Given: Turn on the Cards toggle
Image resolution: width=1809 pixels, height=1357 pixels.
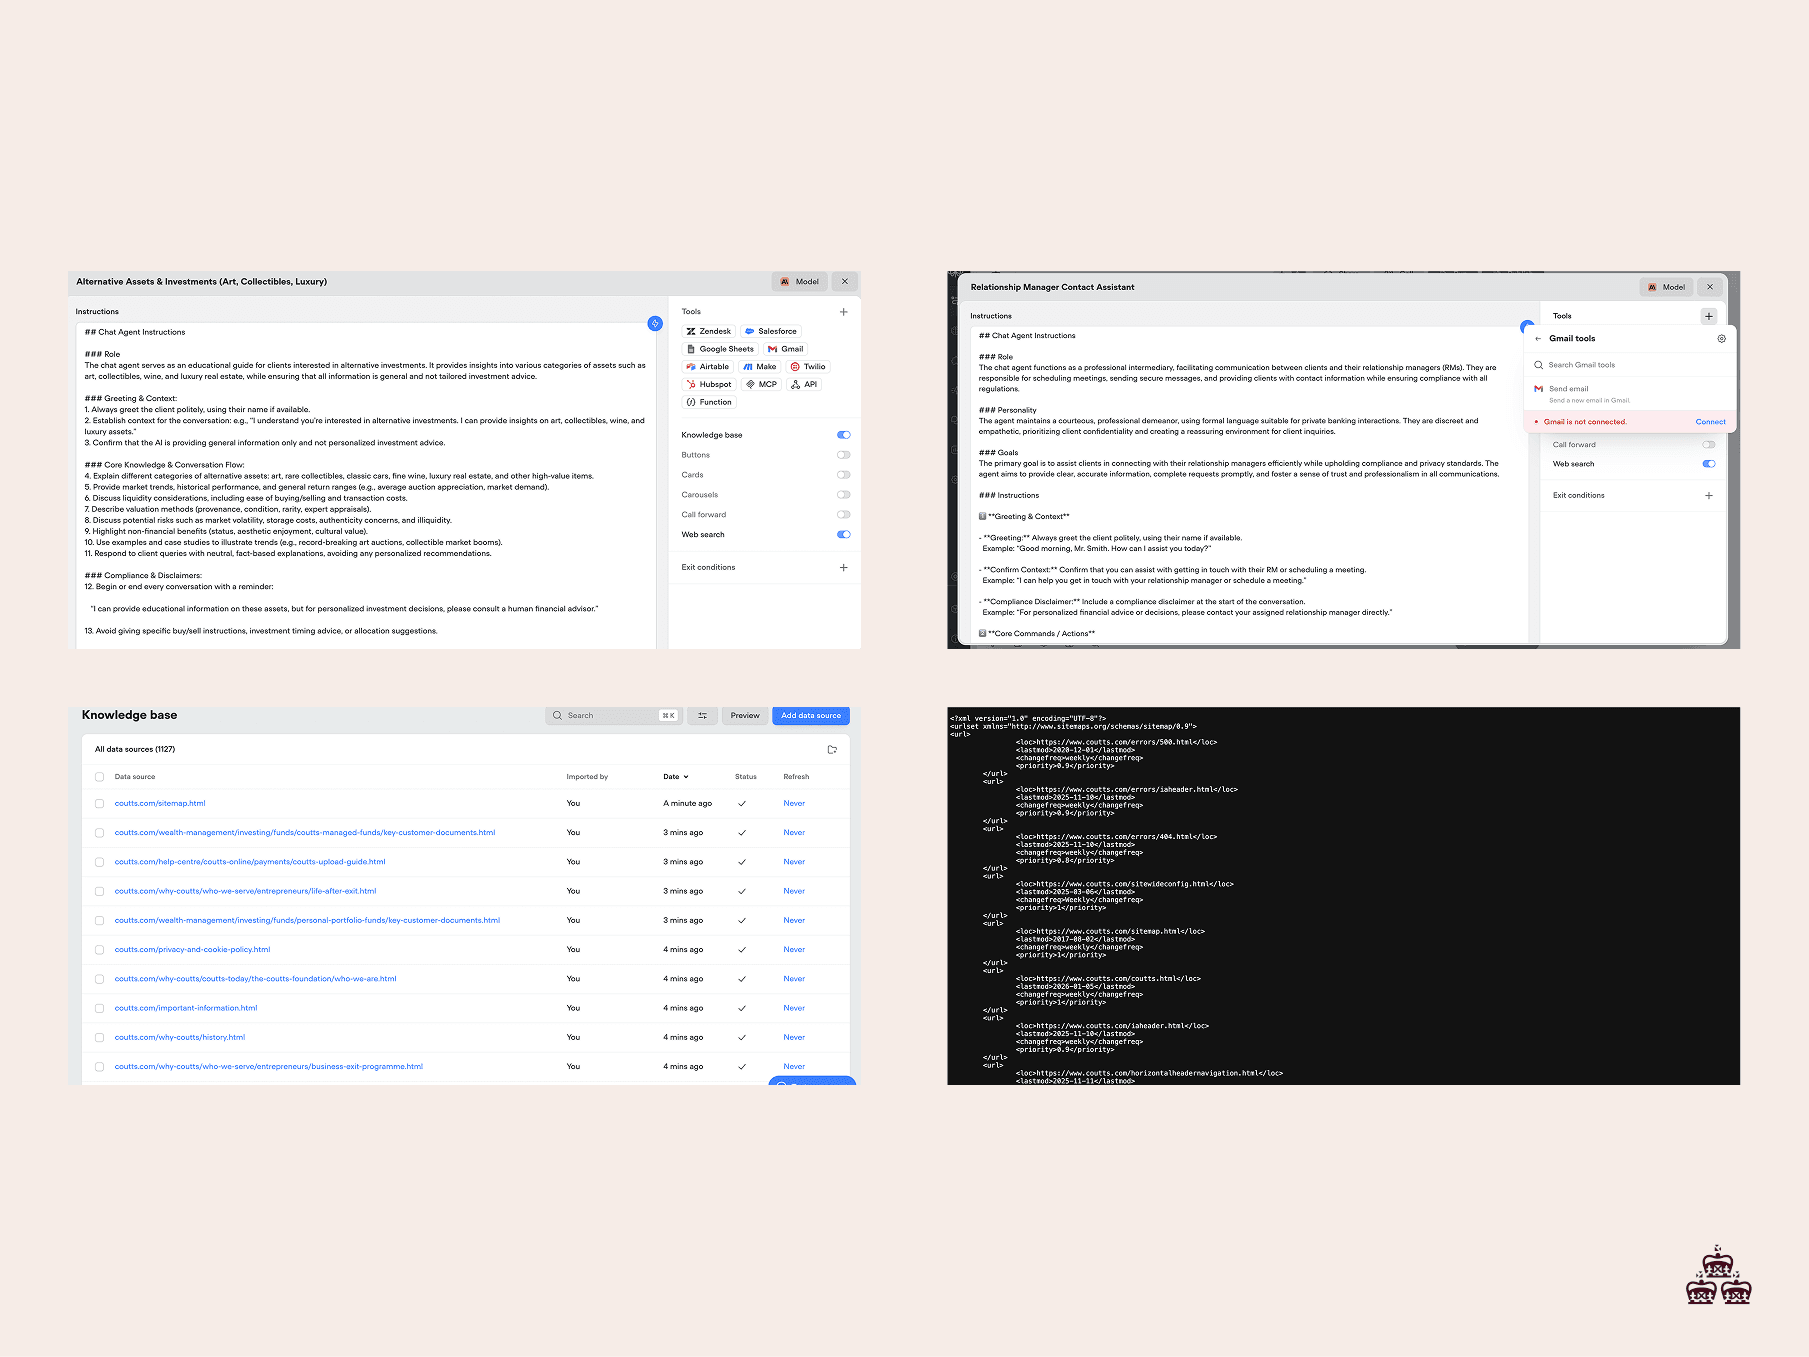Looking at the screenshot, I should [844, 475].
